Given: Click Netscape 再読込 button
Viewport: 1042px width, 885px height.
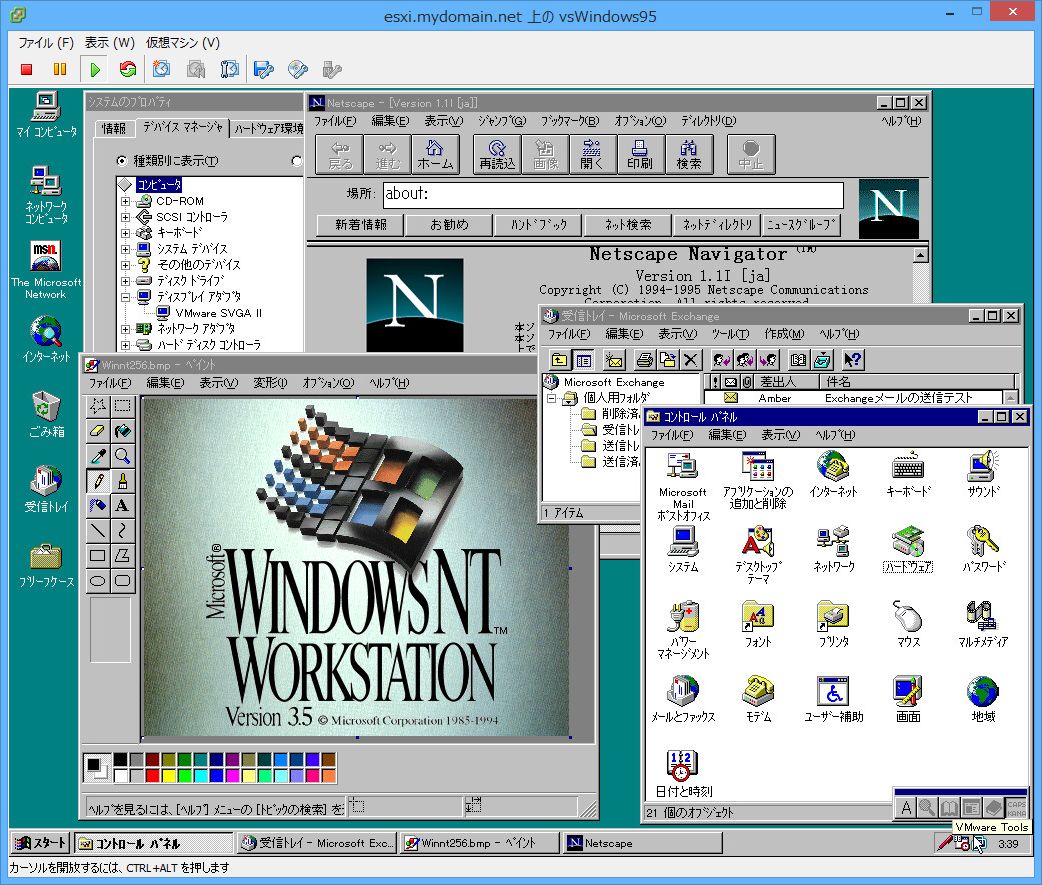Looking at the screenshot, I should tap(497, 155).
